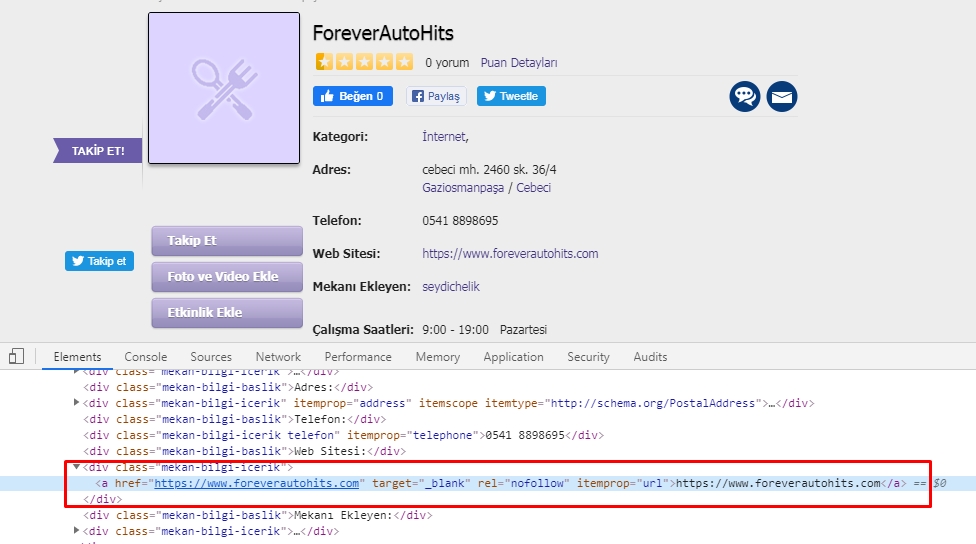Open the foreverautohits.com website link on page

[x=510, y=253]
